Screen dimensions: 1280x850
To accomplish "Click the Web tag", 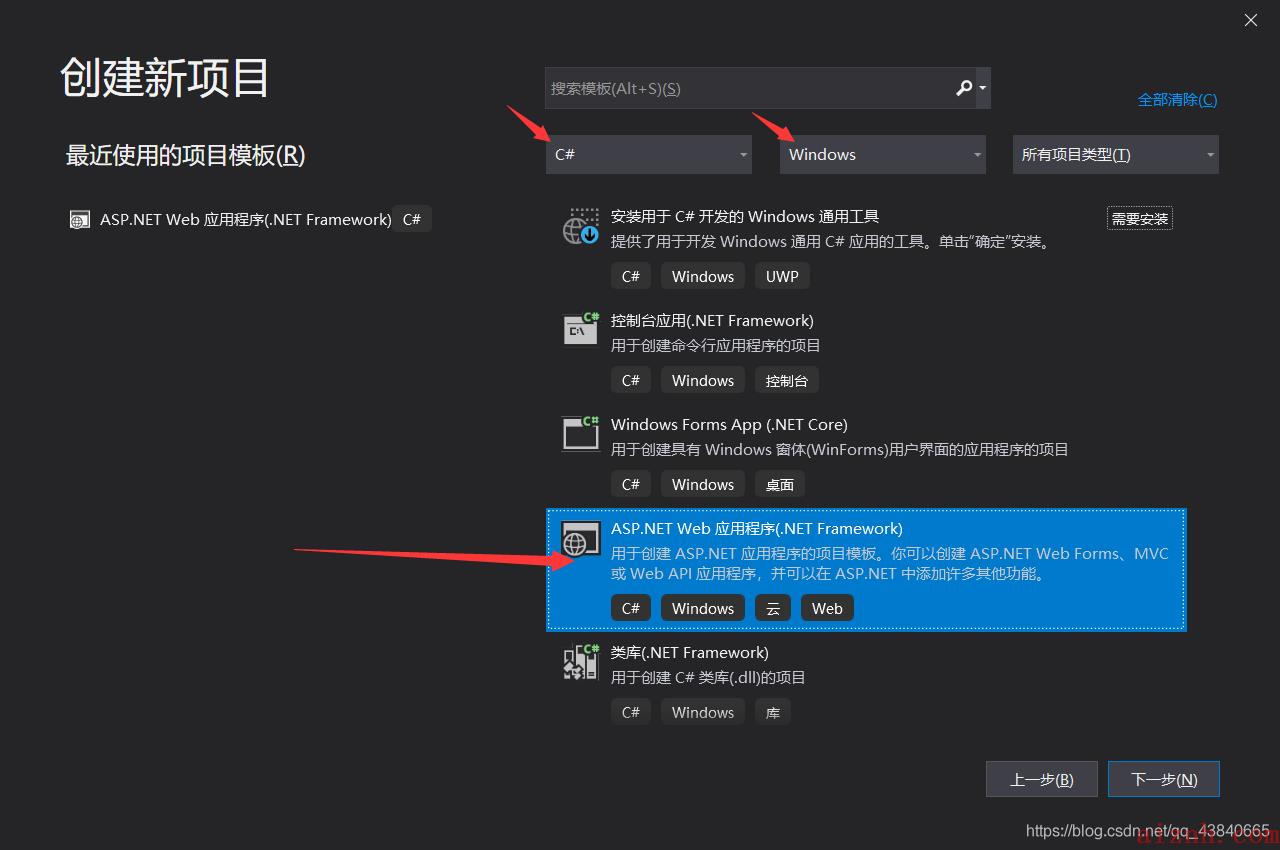I will click(827, 608).
